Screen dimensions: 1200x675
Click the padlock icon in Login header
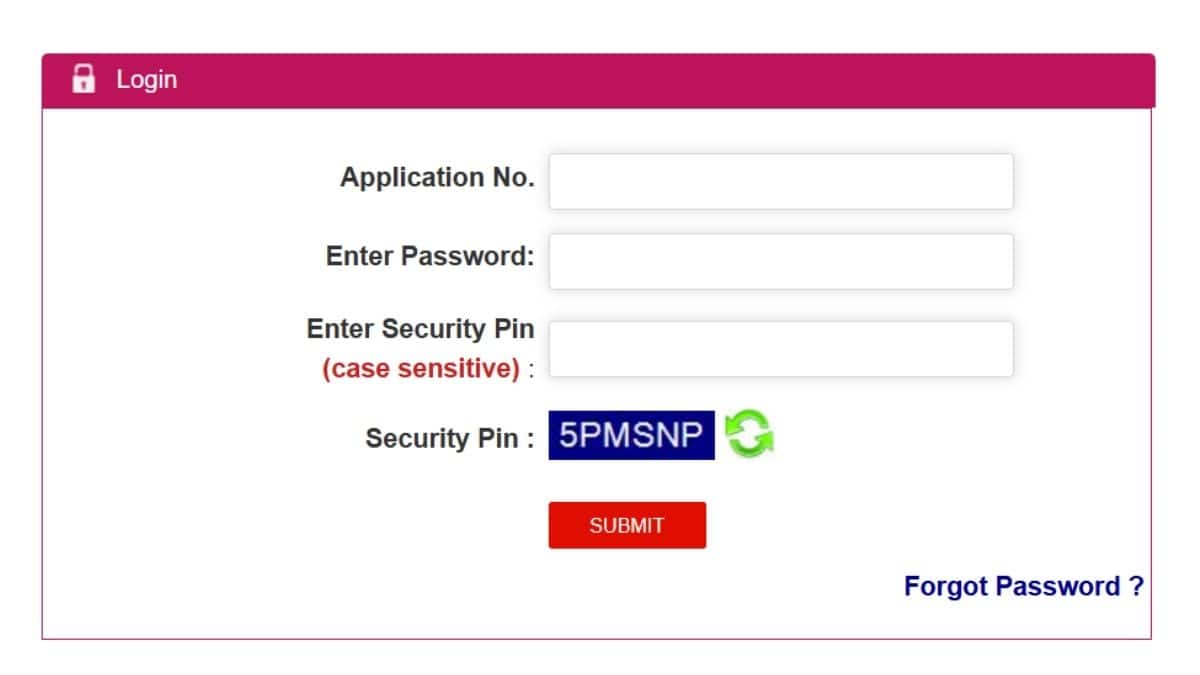click(x=84, y=79)
